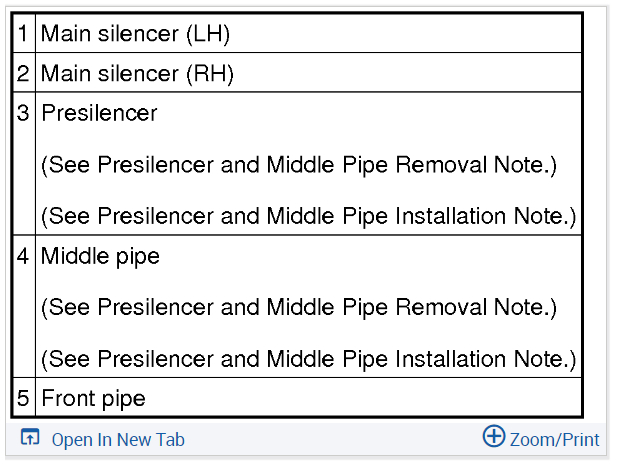
Task: Click the number 1 cell in the table
Action: click(24, 34)
